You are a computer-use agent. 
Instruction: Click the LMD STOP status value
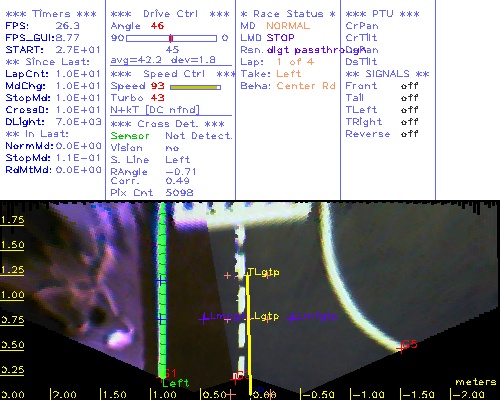280,38
